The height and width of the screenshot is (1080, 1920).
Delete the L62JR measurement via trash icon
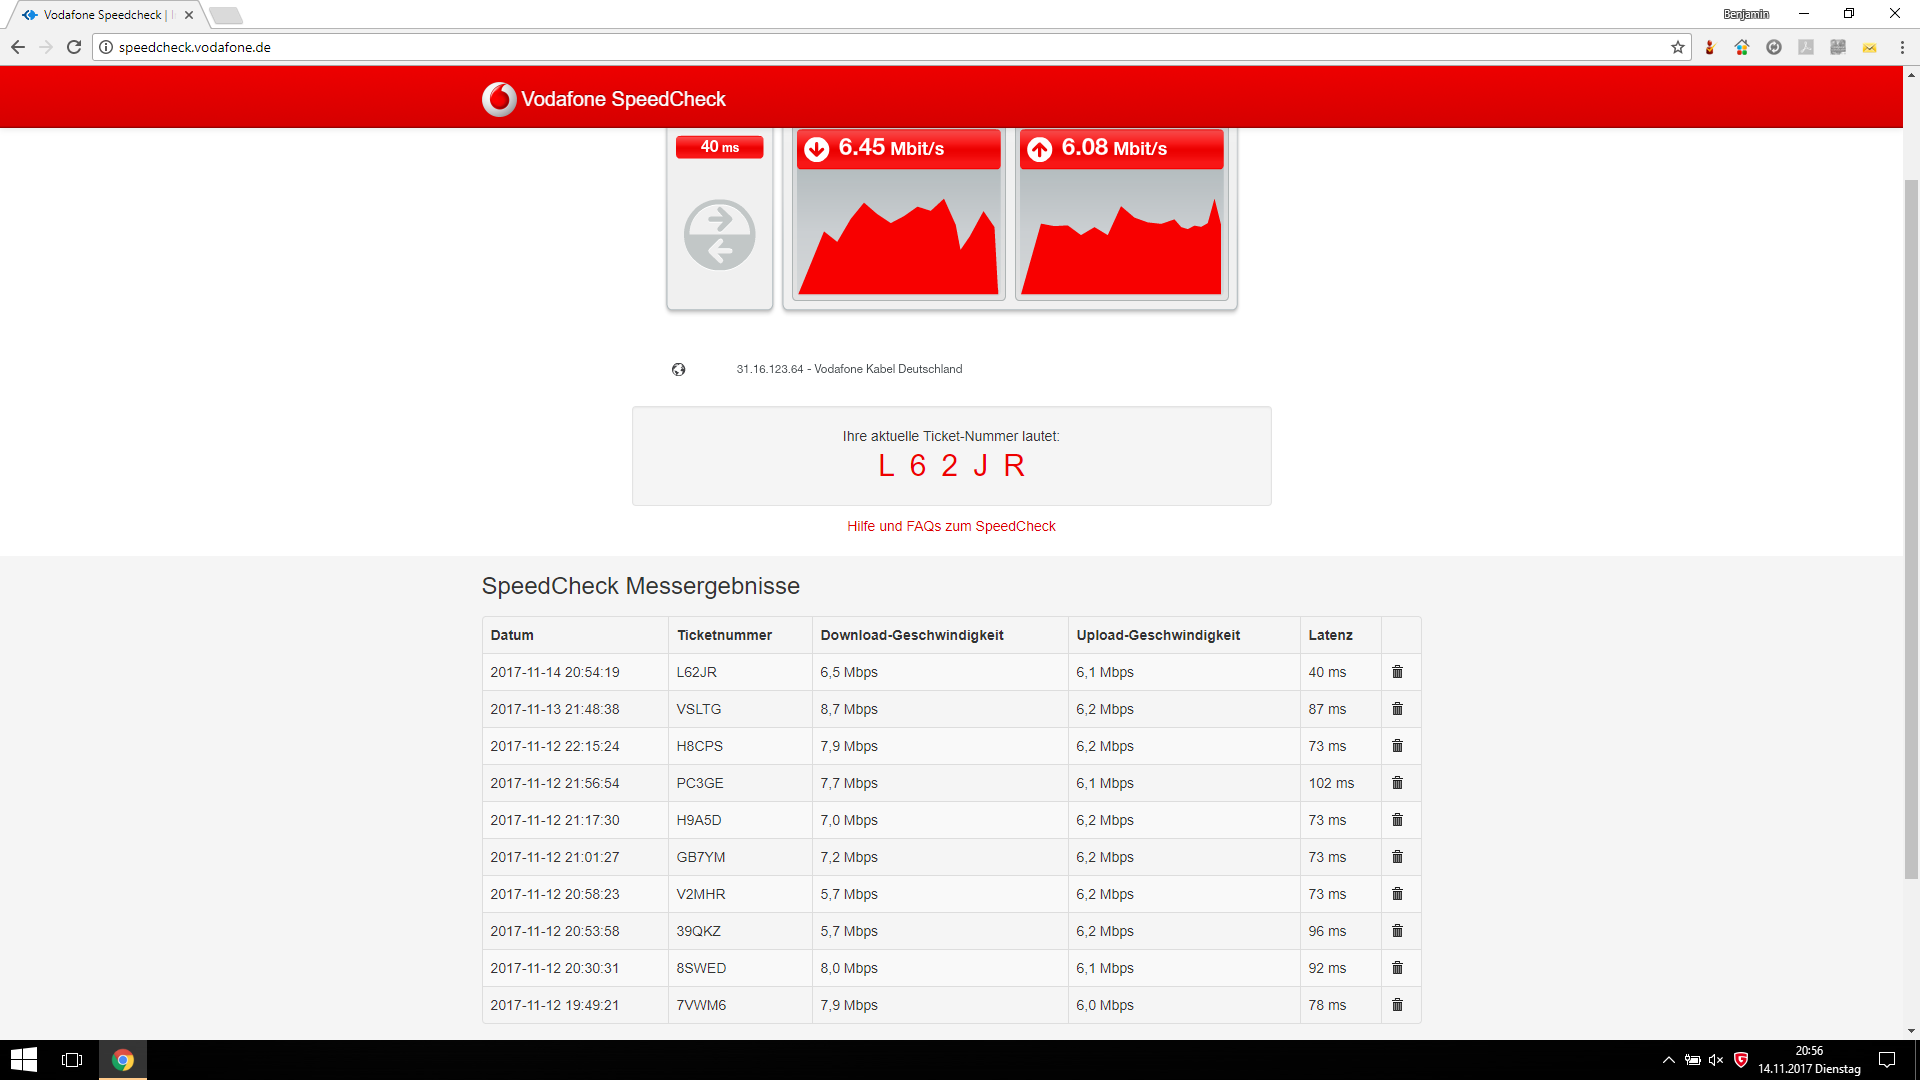click(x=1397, y=672)
